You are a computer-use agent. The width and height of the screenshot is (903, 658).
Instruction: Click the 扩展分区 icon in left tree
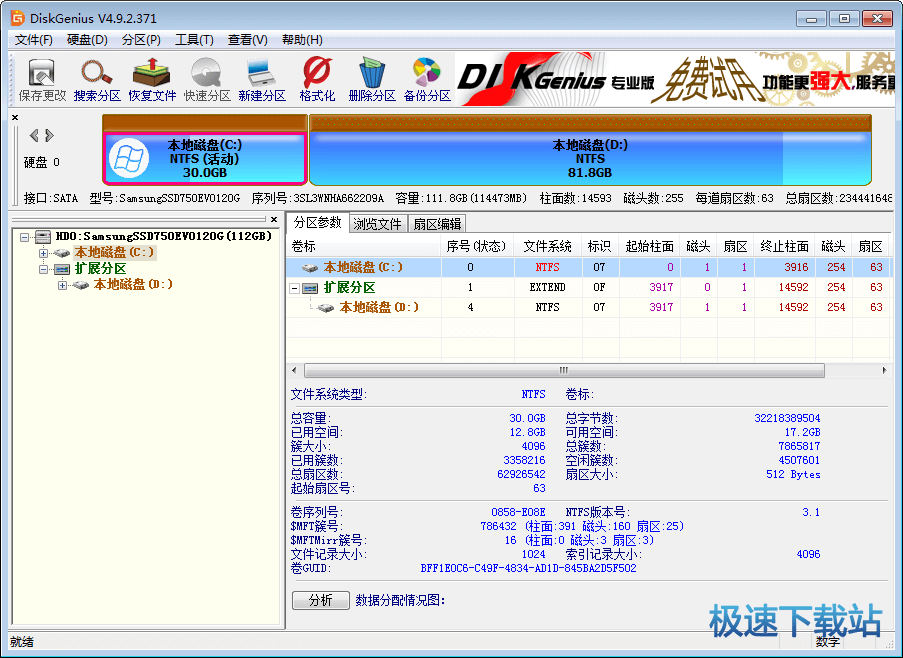coord(62,269)
